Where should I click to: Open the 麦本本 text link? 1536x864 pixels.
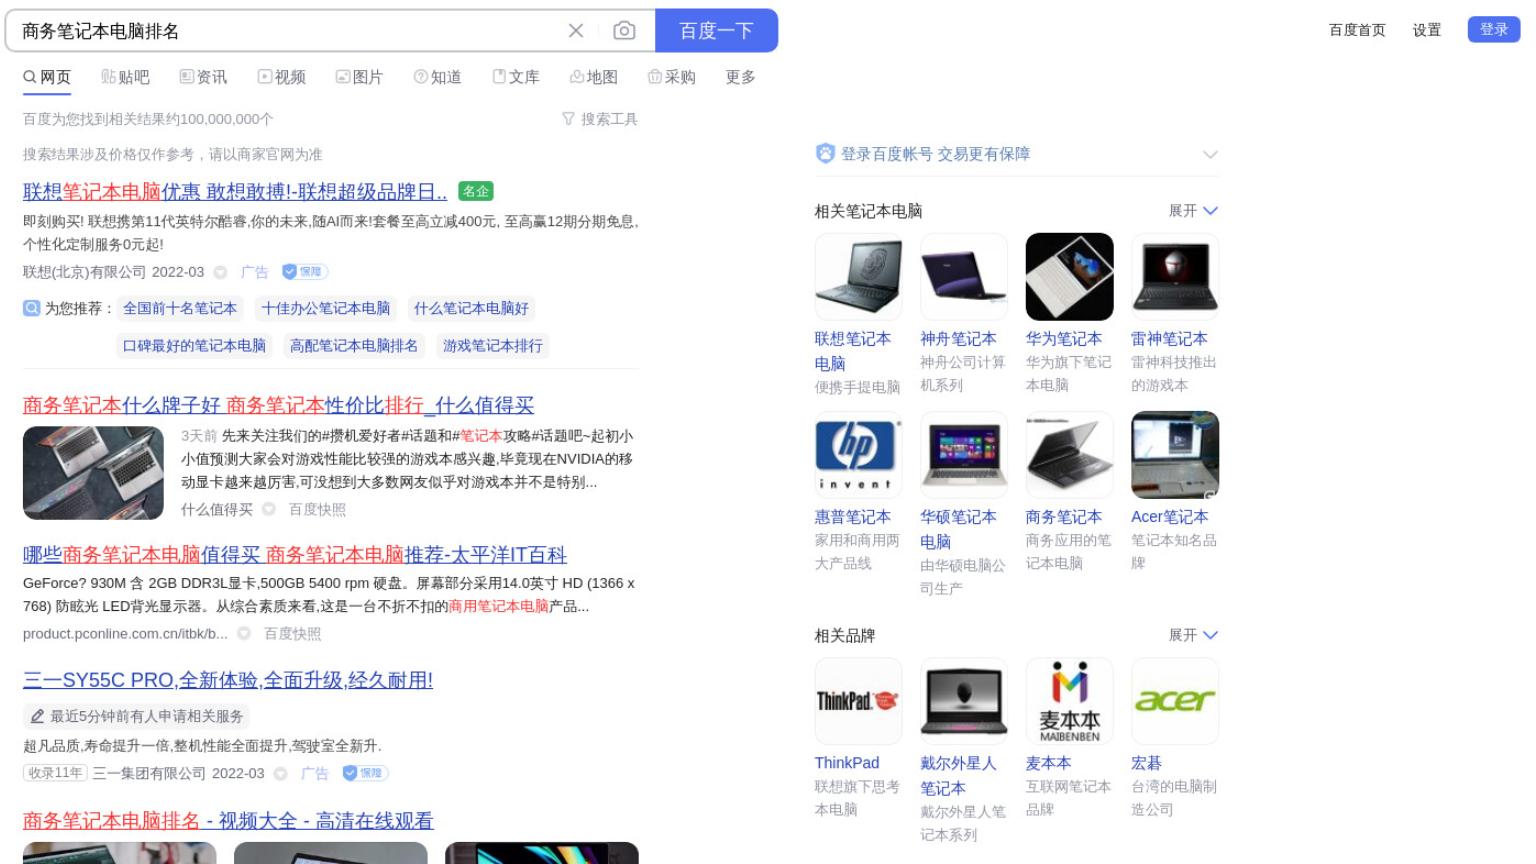pyautogui.click(x=1048, y=763)
